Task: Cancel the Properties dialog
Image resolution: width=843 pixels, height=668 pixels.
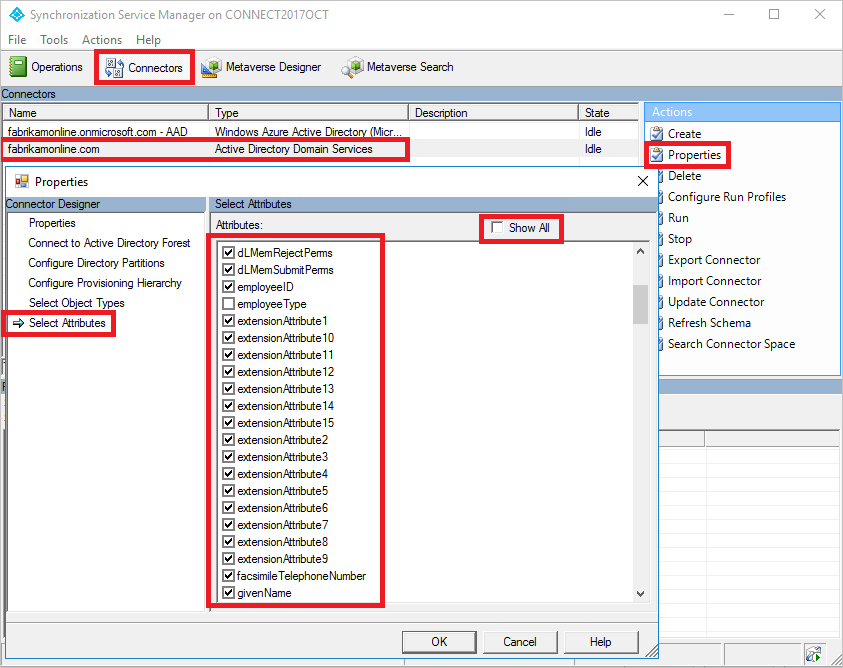Action: (x=520, y=641)
